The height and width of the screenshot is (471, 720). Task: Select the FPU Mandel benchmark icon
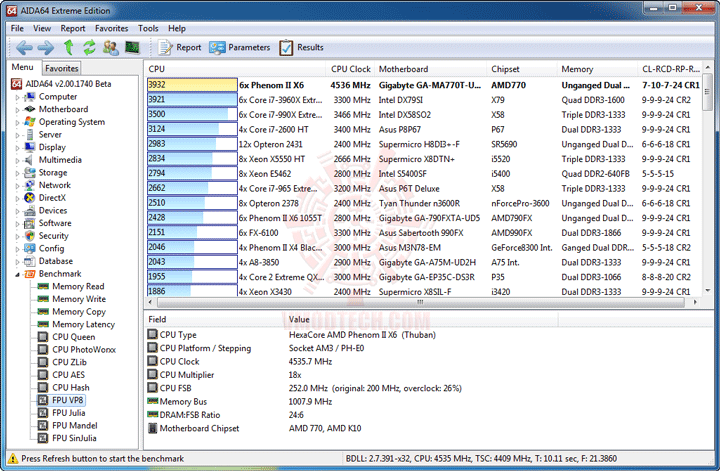[x=43, y=426]
